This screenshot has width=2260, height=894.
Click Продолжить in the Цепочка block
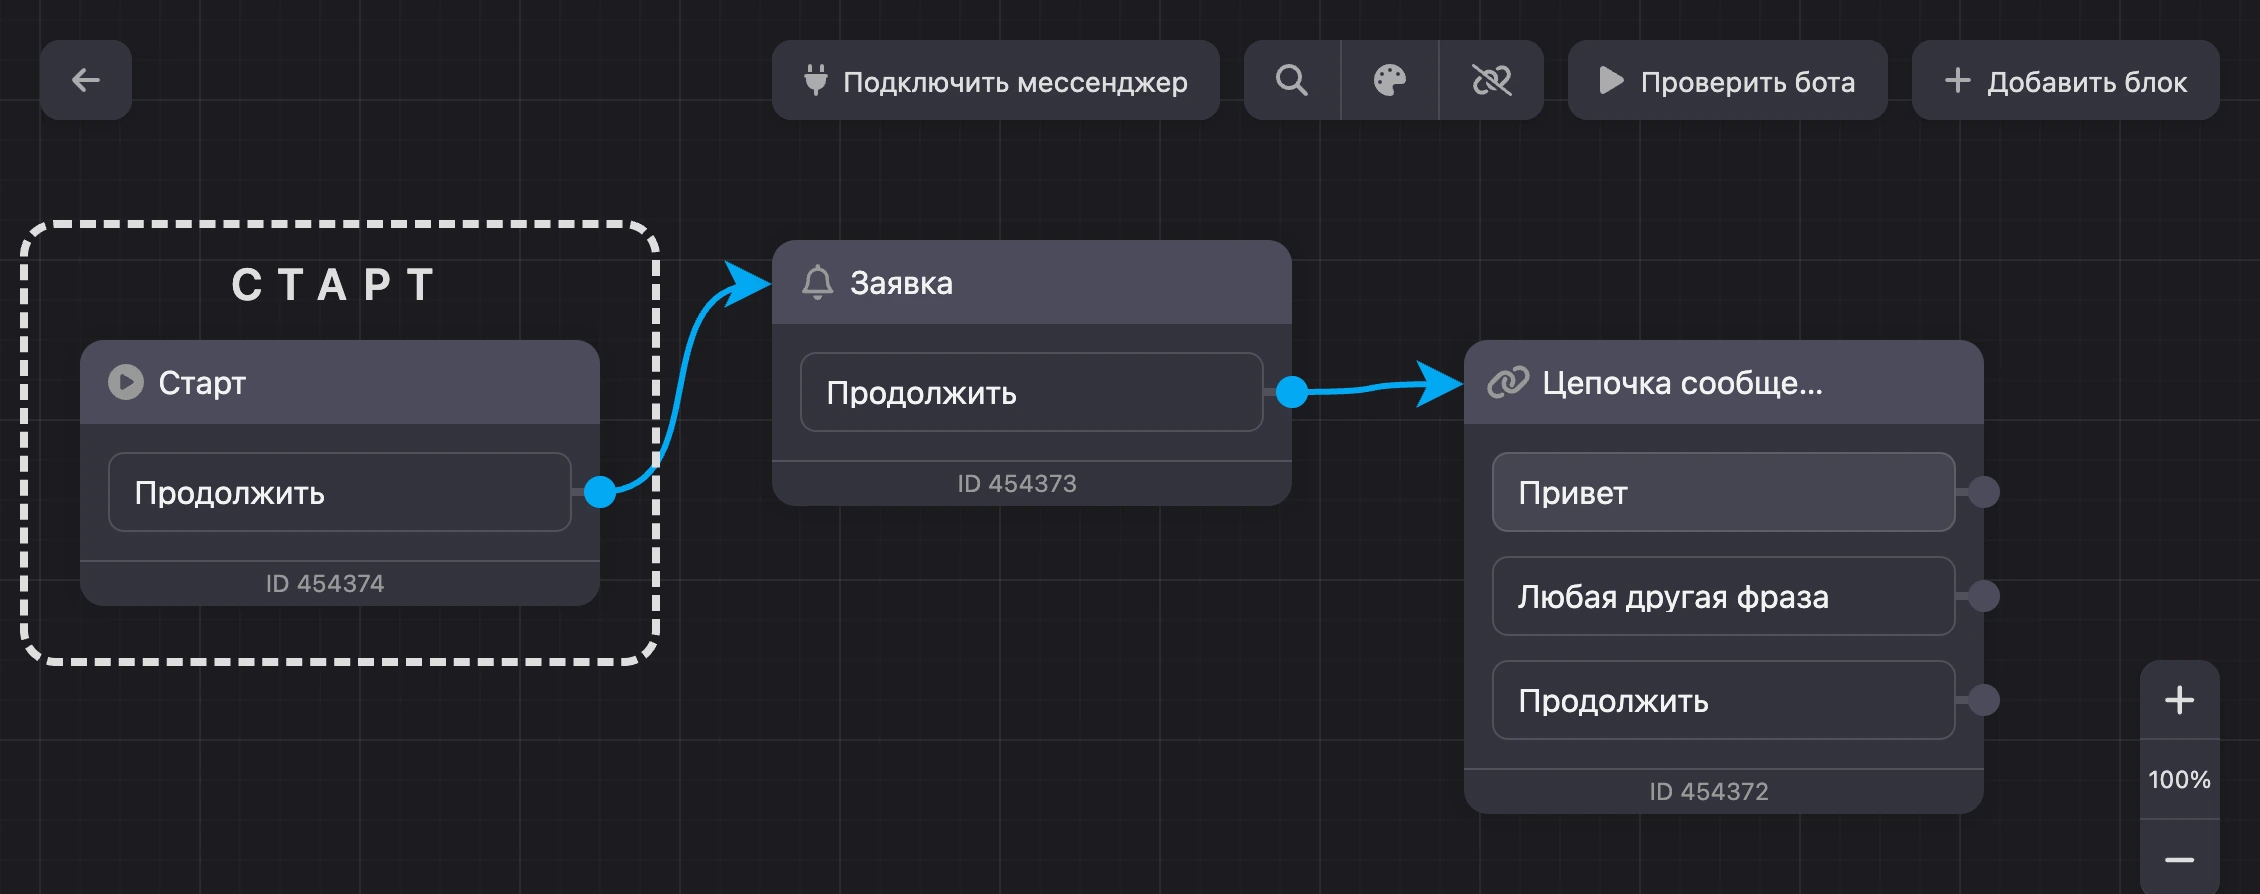(x=1724, y=700)
